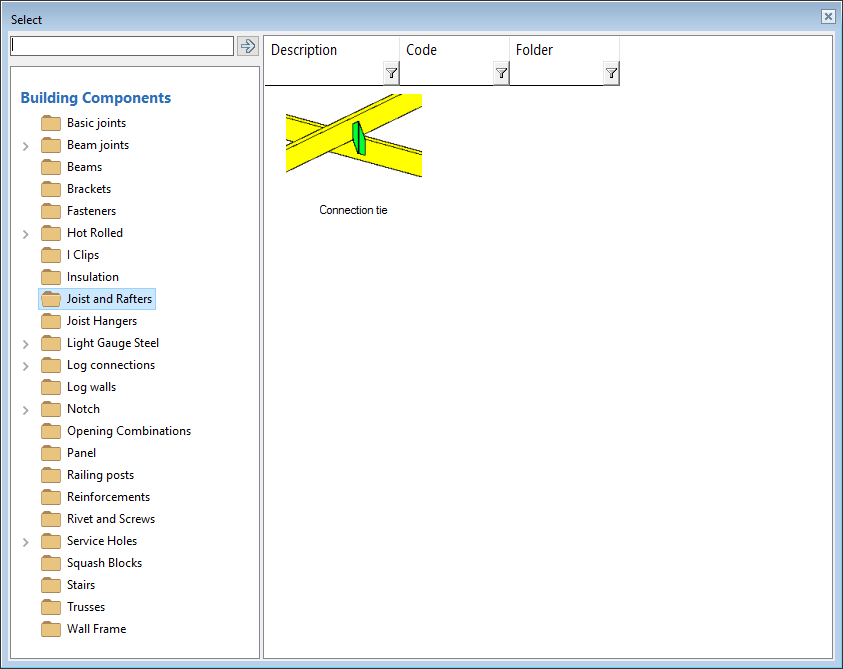Open the Description column filter
843x669 pixels.
(x=391, y=73)
